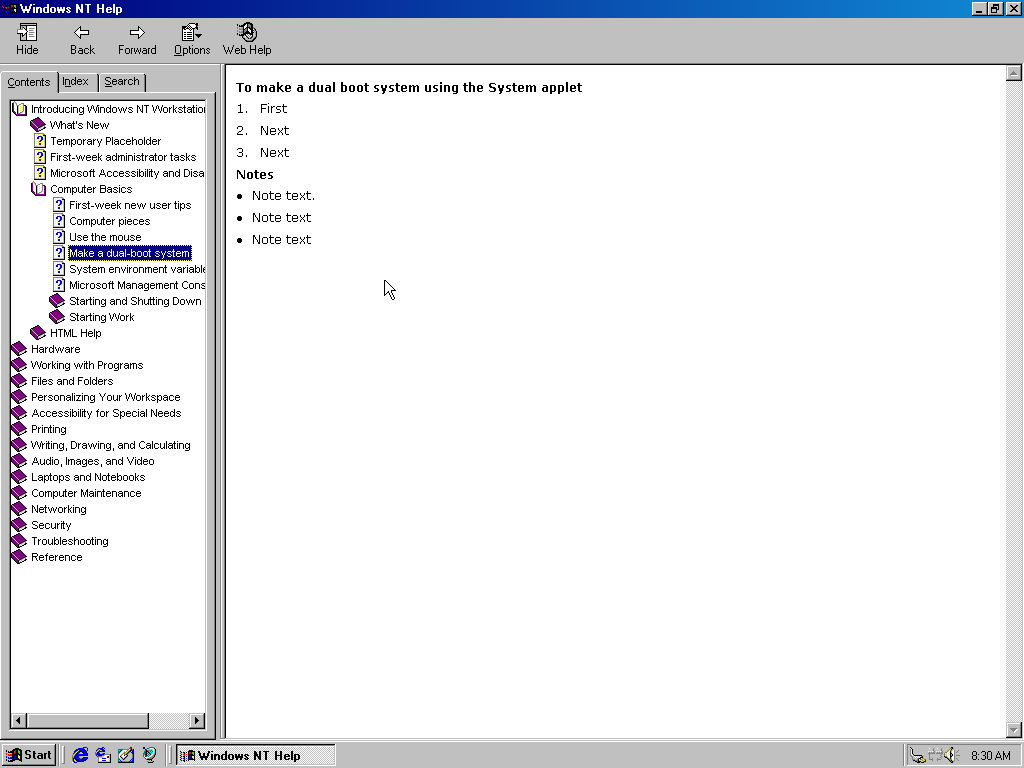The image size is (1024, 768).
Task: Click the topic icon beside Use the mouse
Action: (59, 237)
